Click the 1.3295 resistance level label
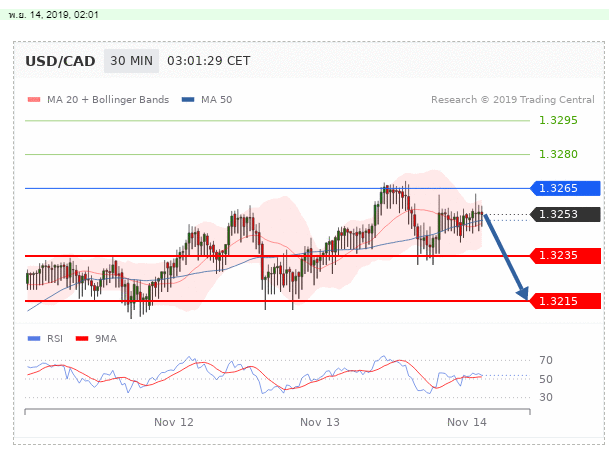Screen dimensions: 609x453 coord(558,120)
